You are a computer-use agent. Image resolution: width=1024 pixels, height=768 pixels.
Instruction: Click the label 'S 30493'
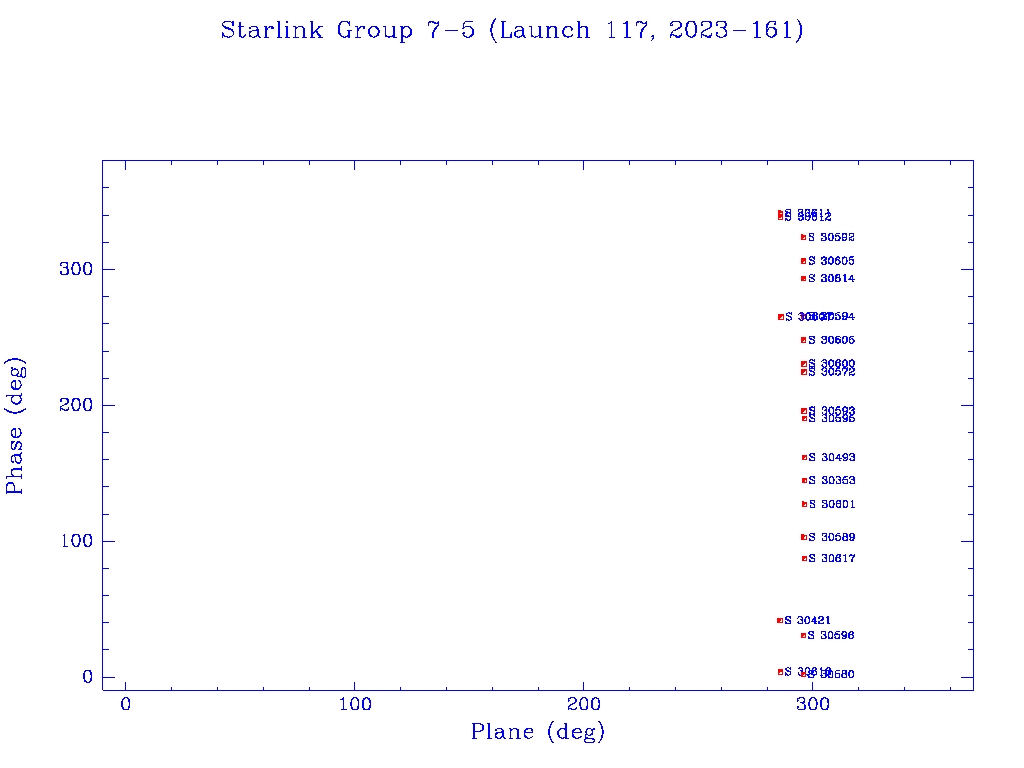pos(832,458)
